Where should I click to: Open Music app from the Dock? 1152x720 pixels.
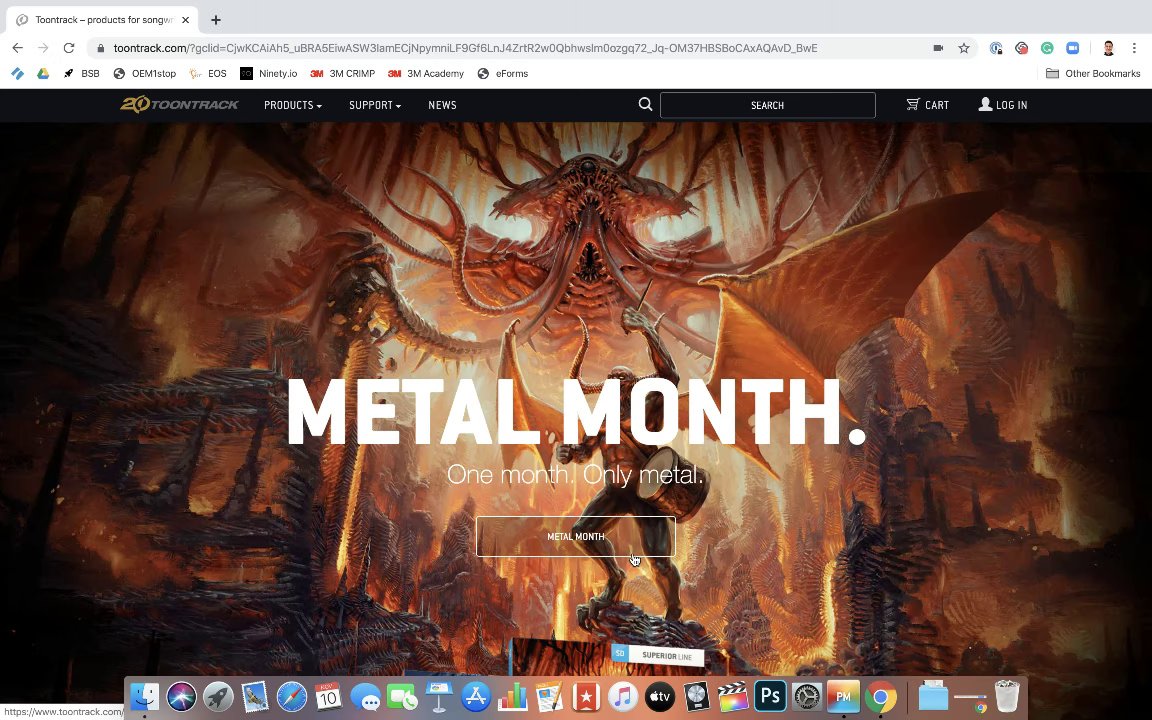click(x=622, y=696)
